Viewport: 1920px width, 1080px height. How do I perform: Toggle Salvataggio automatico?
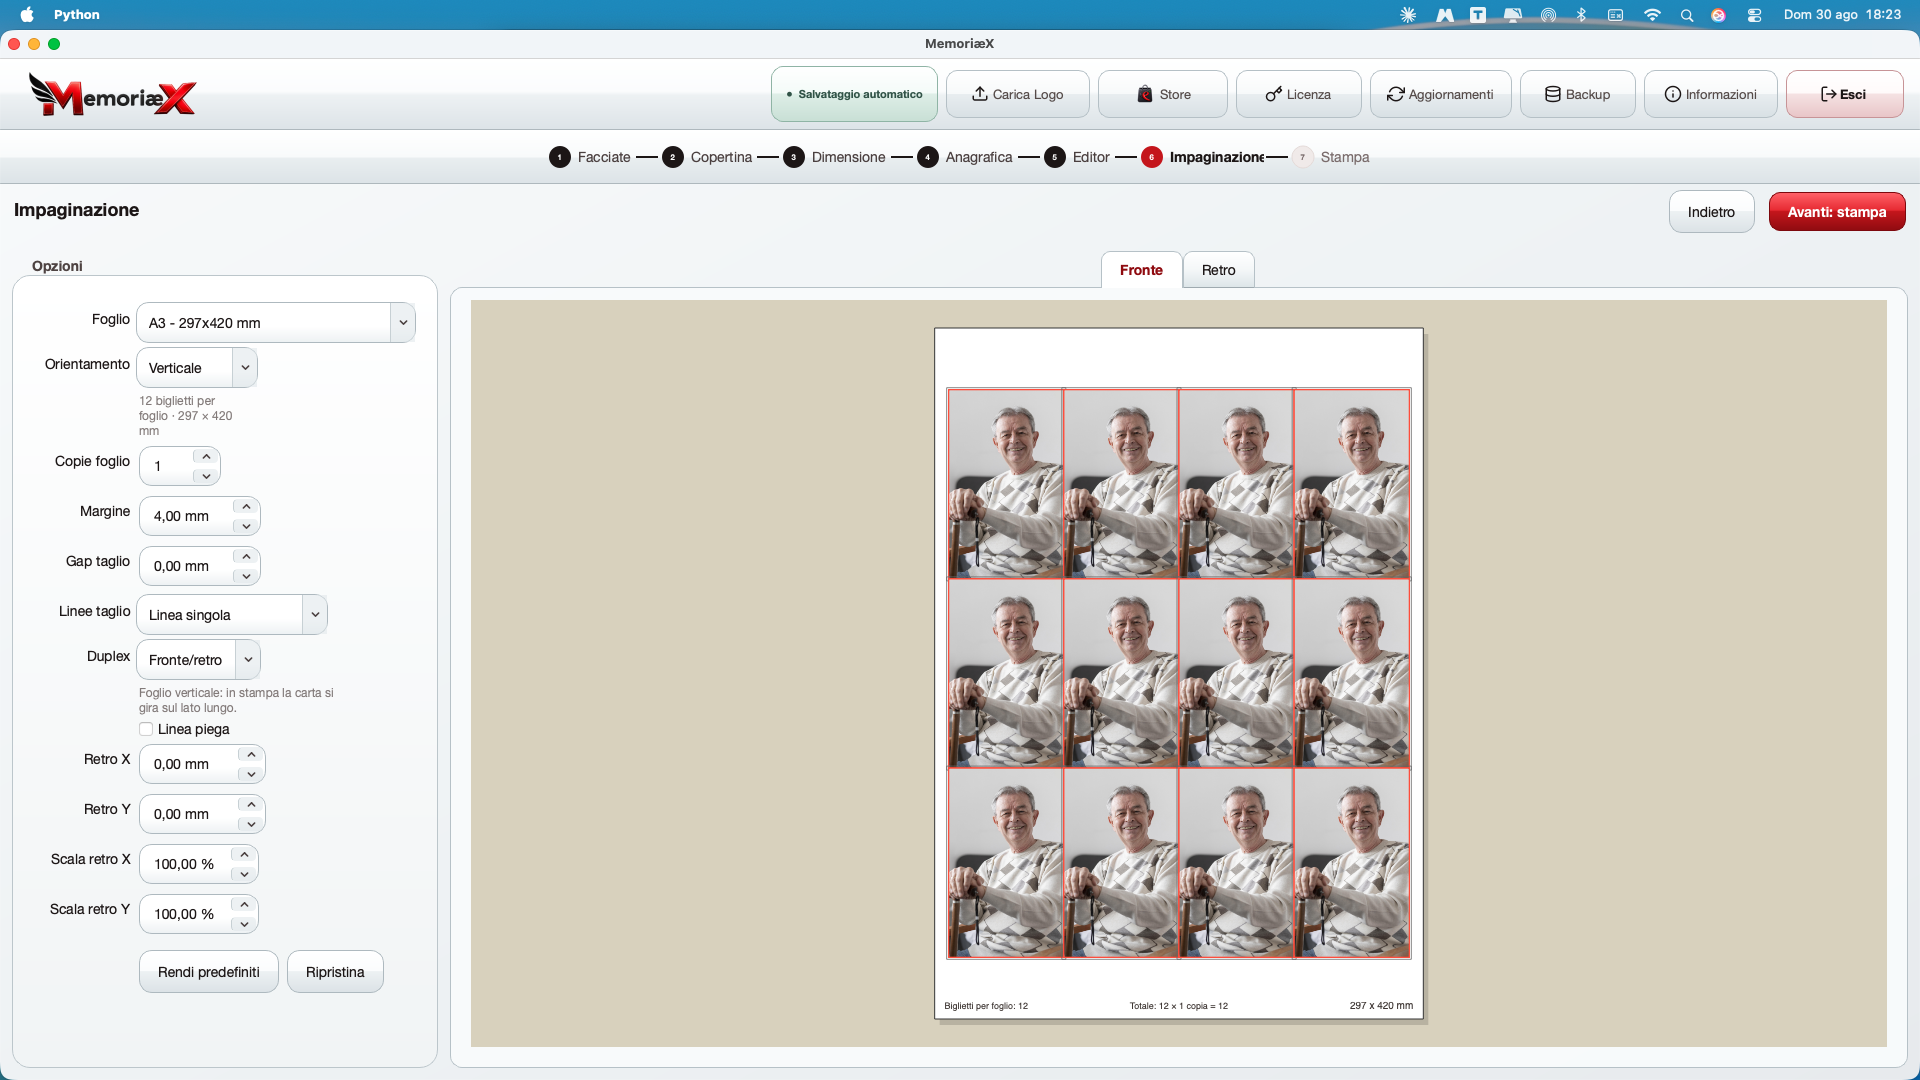click(854, 94)
